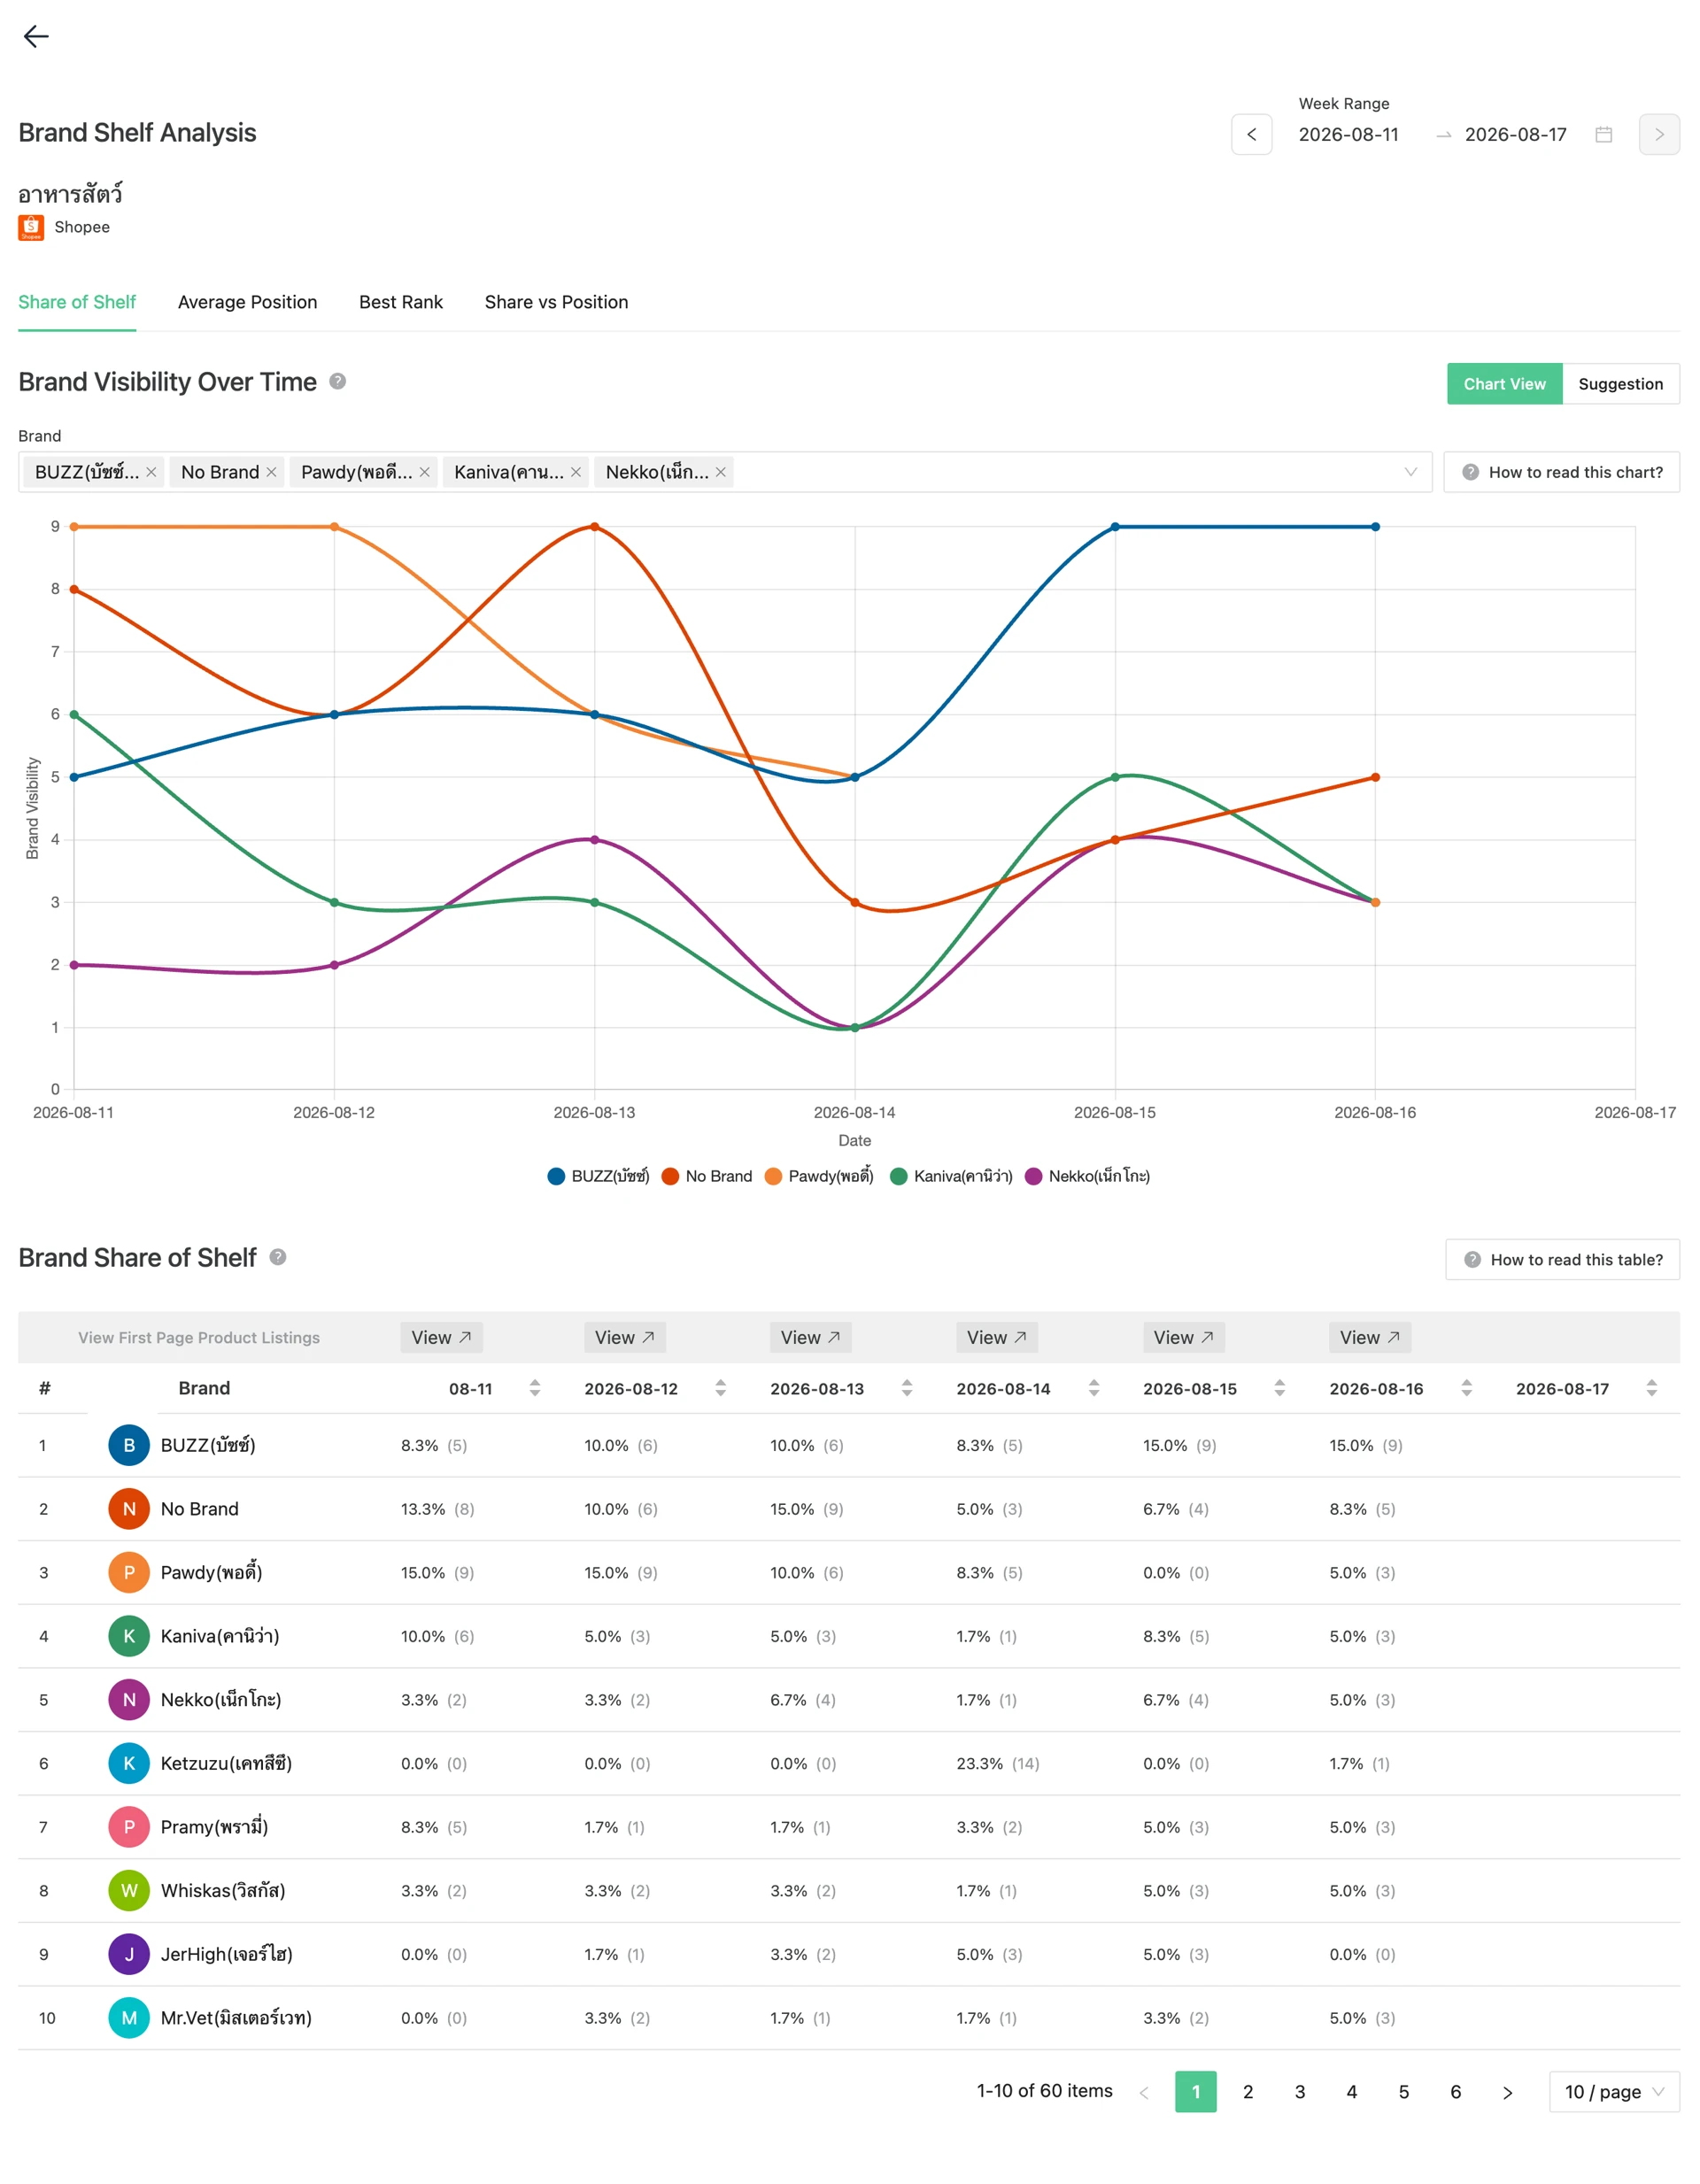Sort by the 2026-08-13 column

click(907, 1388)
